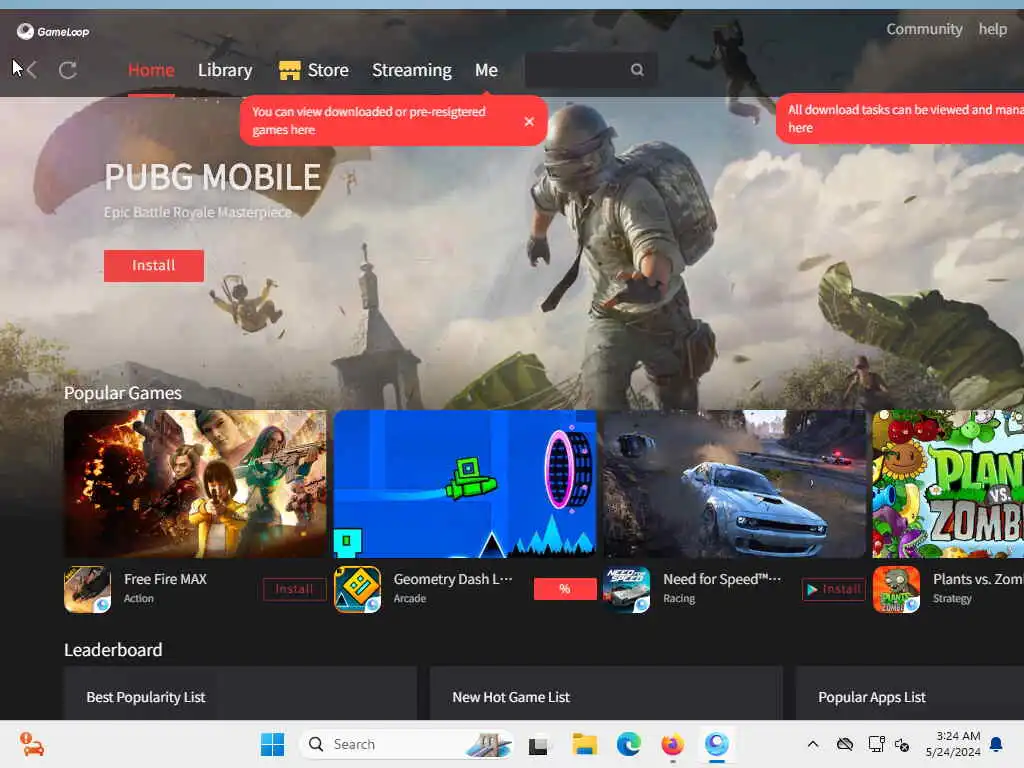Open Geometry Dash app icon
Viewport: 1024px width, 768px height.
[x=357, y=589]
